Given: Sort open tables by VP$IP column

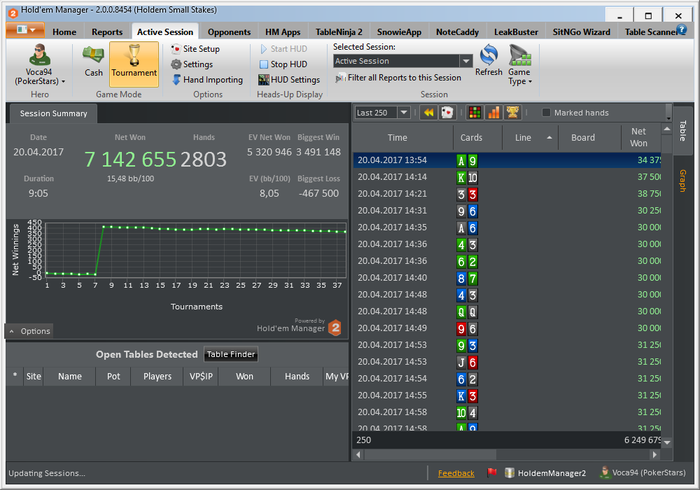Looking at the screenshot, I should 201,376.
